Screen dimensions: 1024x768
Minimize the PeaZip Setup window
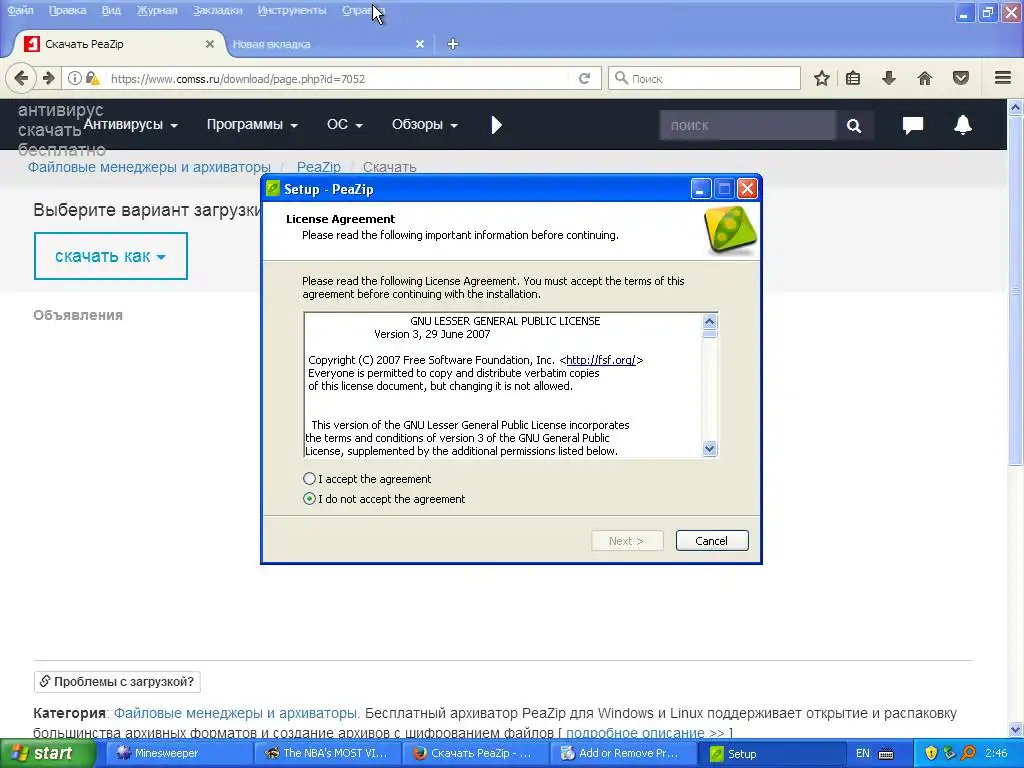pyautogui.click(x=700, y=189)
